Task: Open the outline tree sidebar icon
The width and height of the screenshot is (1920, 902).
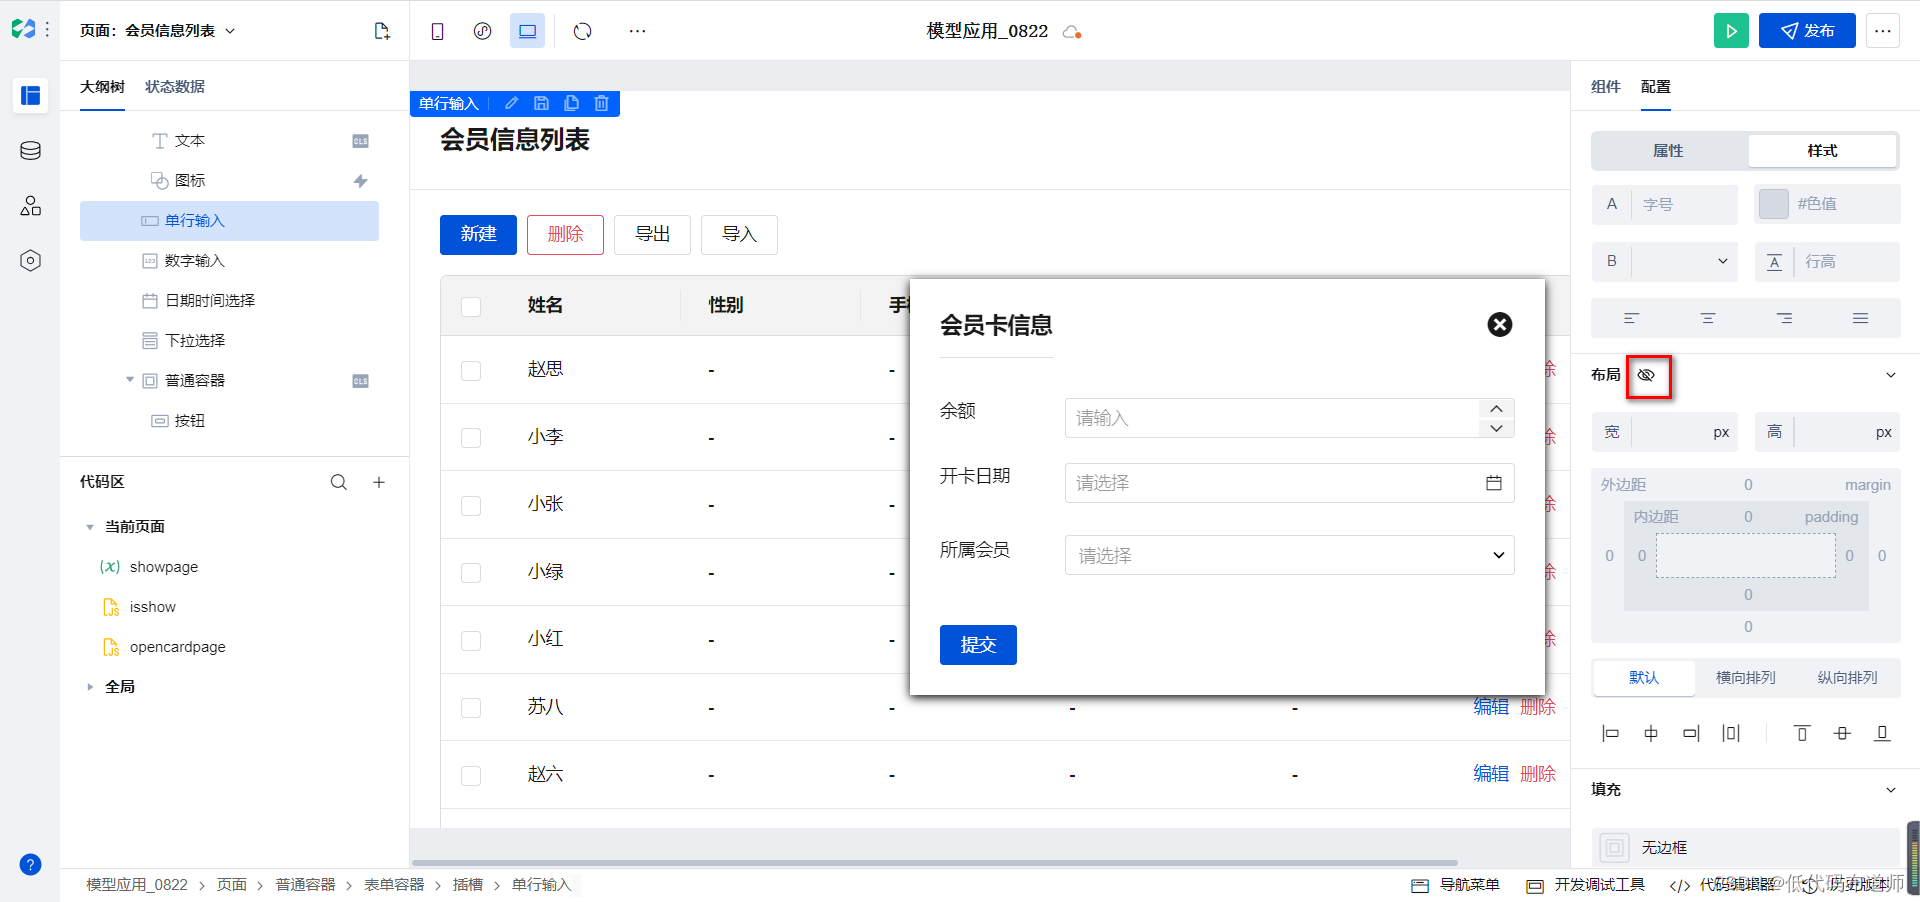Action: pyautogui.click(x=30, y=95)
